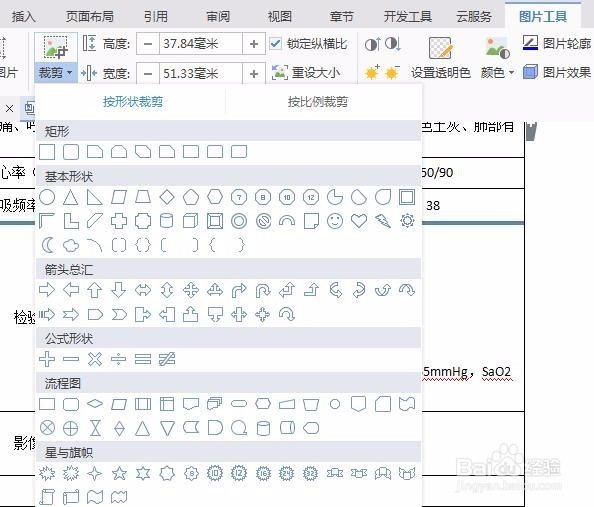The width and height of the screenshot is (594, 507).
Task: Select the donut ring shape
Action: (x=239, y=221)
